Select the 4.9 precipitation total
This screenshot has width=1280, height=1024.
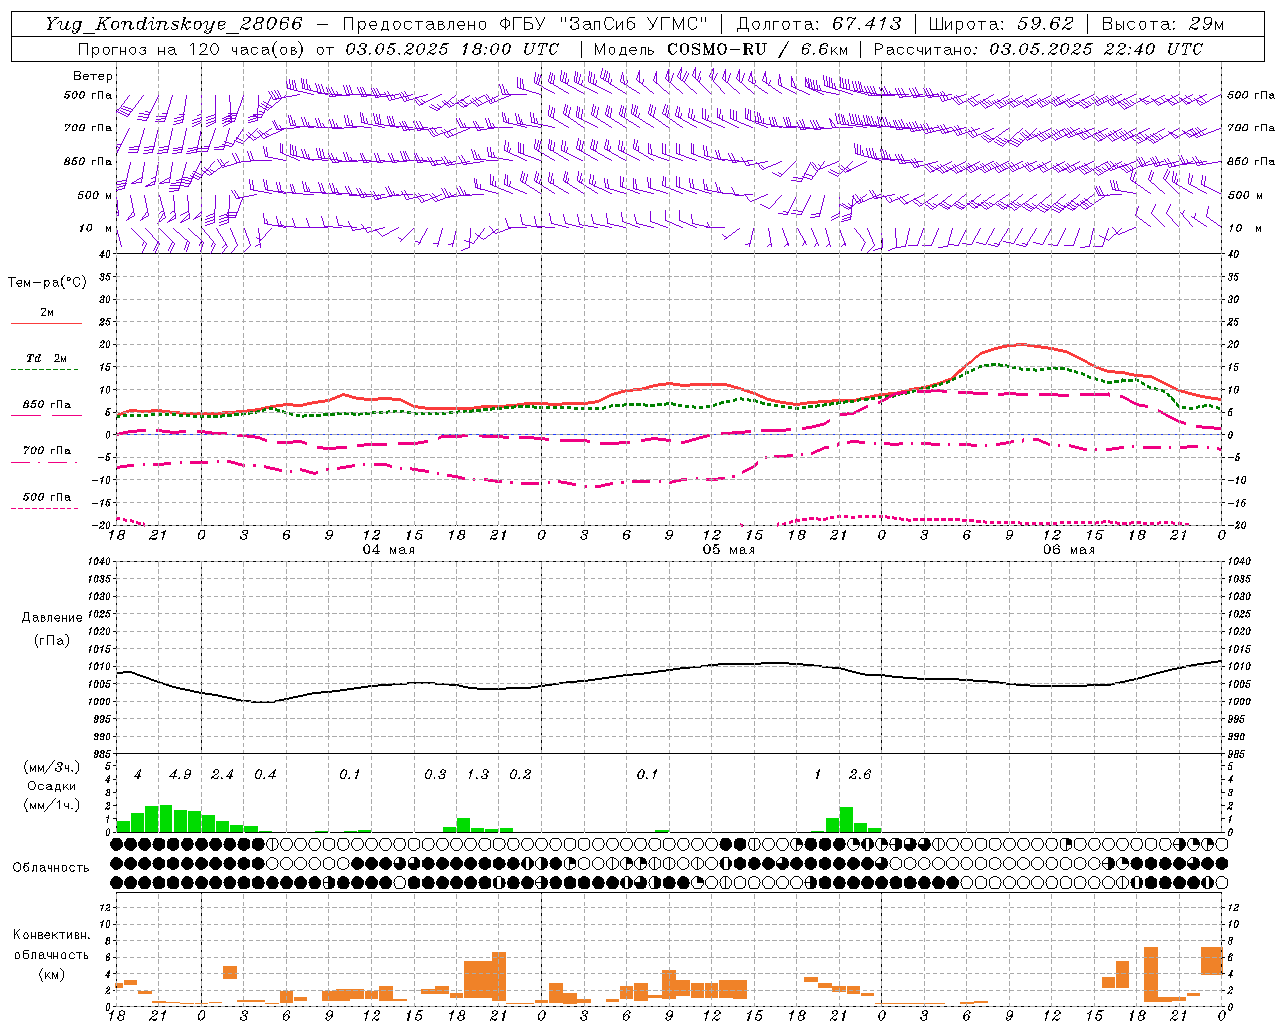180,775
